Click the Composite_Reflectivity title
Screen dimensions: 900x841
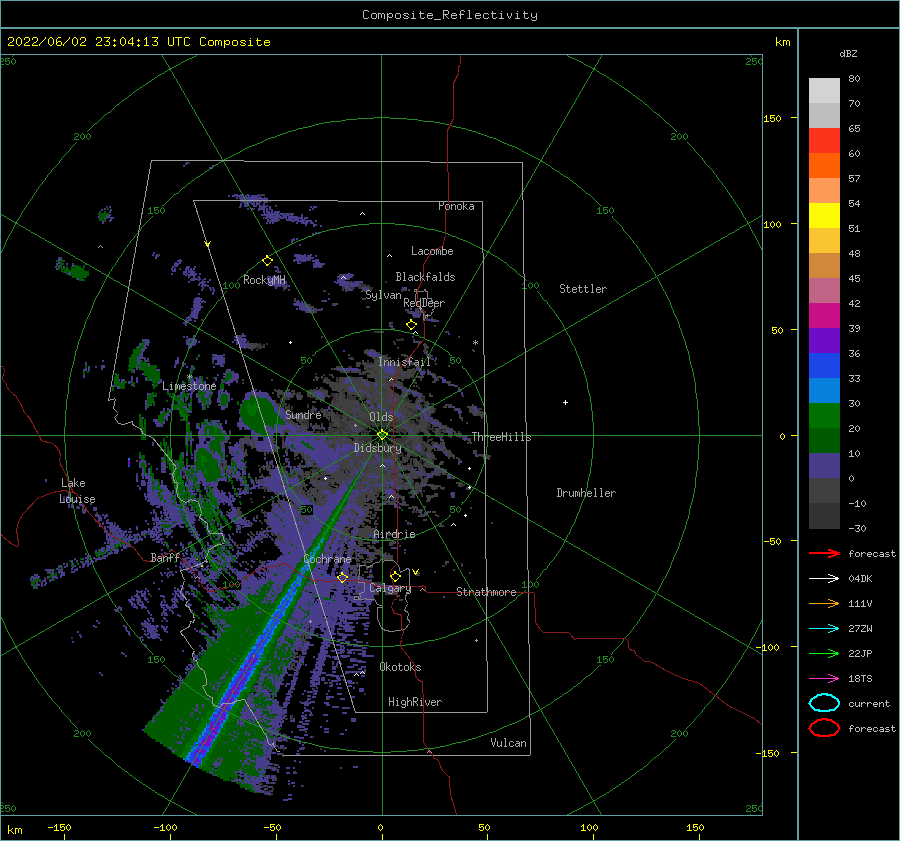[x=449, y=15]
